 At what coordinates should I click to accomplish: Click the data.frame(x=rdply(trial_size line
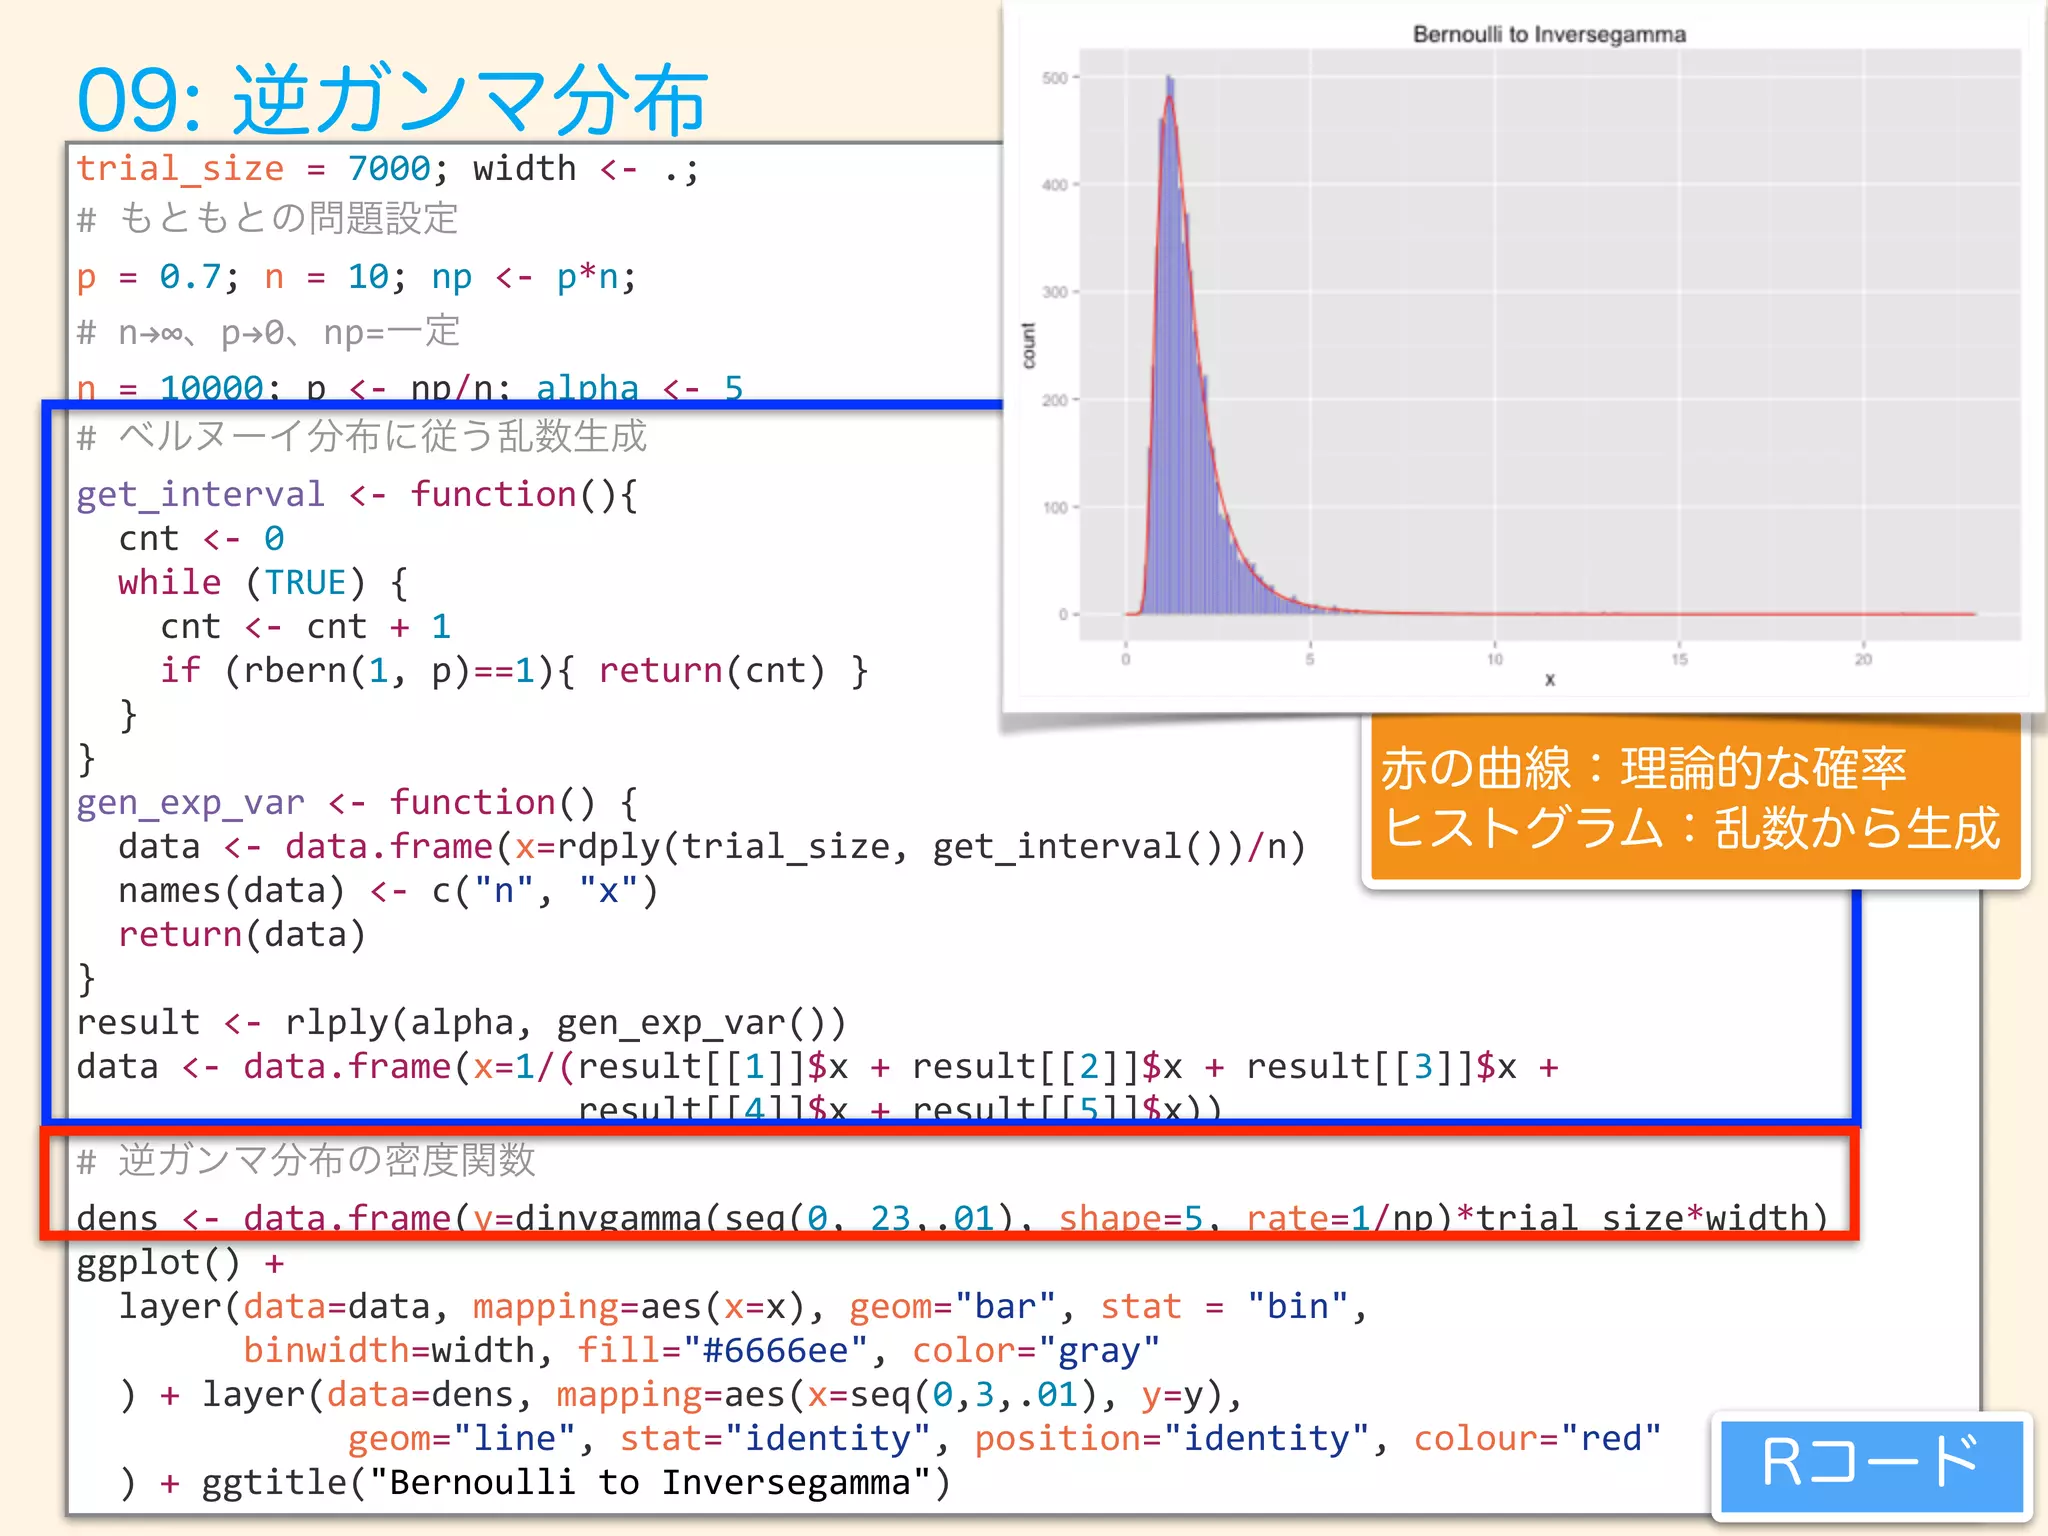tap(712, 846)
